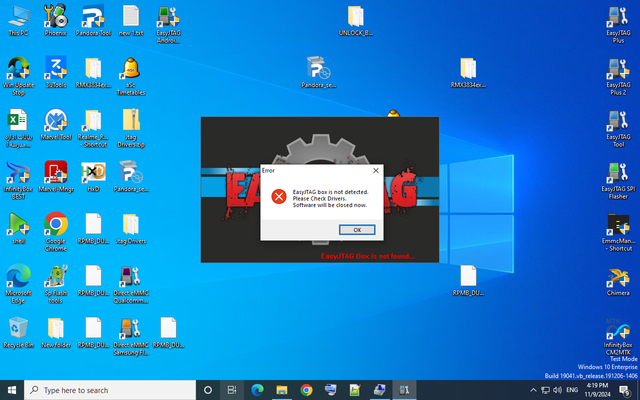
Task: Open the Windows Start menu
Action: [12, 390]
